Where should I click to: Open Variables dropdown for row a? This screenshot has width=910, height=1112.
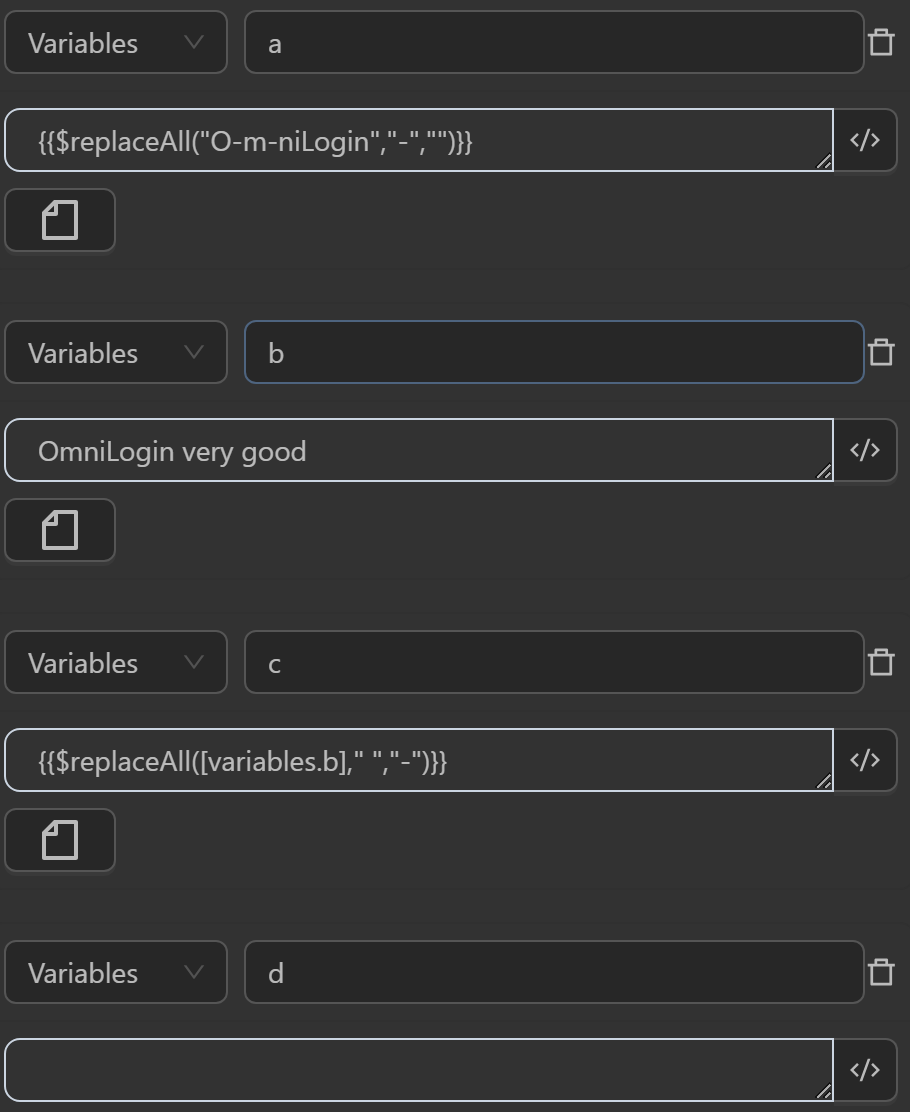[x=116, y=42]
